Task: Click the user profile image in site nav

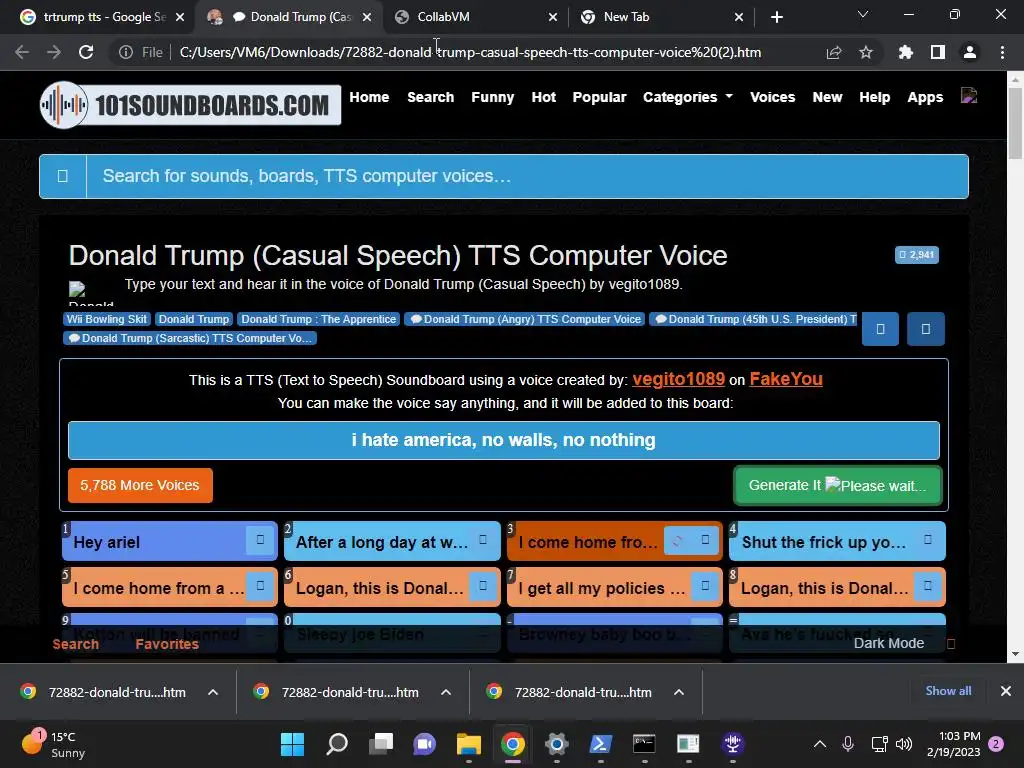Action: click(x=969, y=96)
